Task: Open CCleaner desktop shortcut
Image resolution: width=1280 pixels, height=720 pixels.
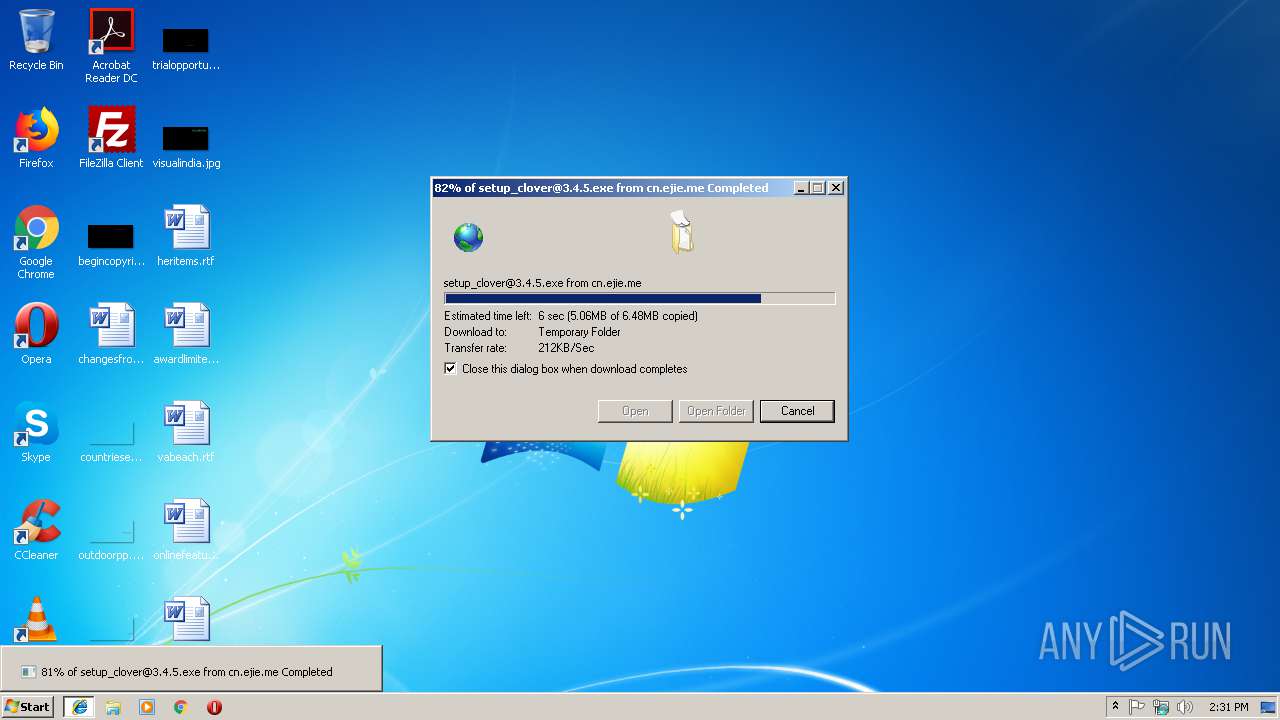Action: (x=36, y=530)
